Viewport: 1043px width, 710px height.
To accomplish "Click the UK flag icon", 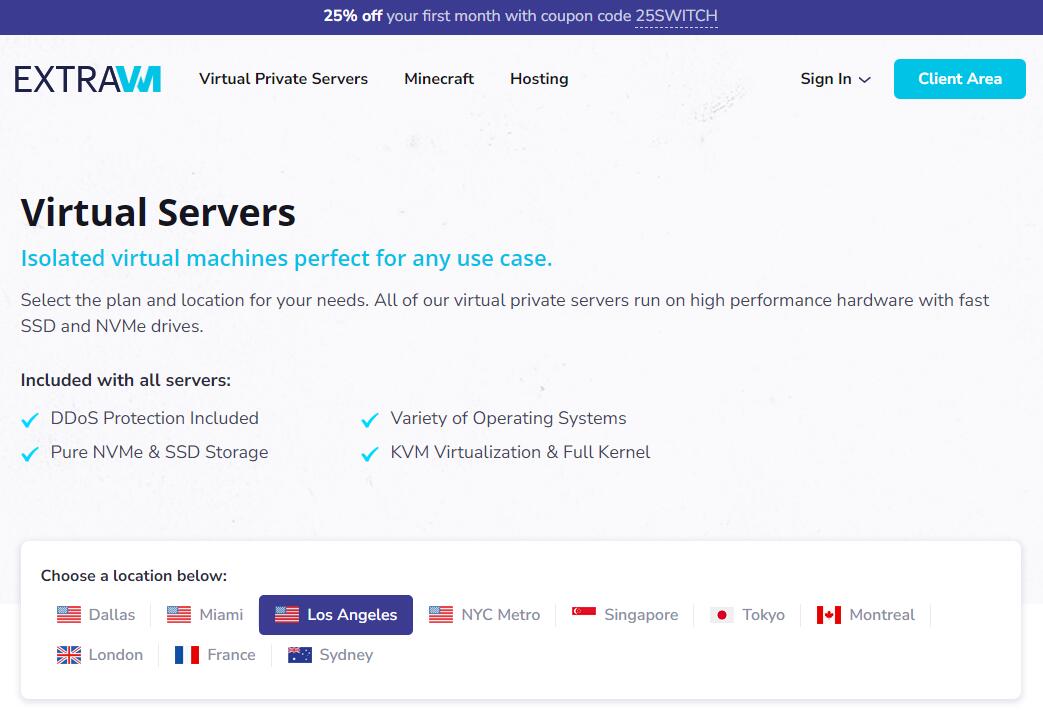I will [69, 655].
